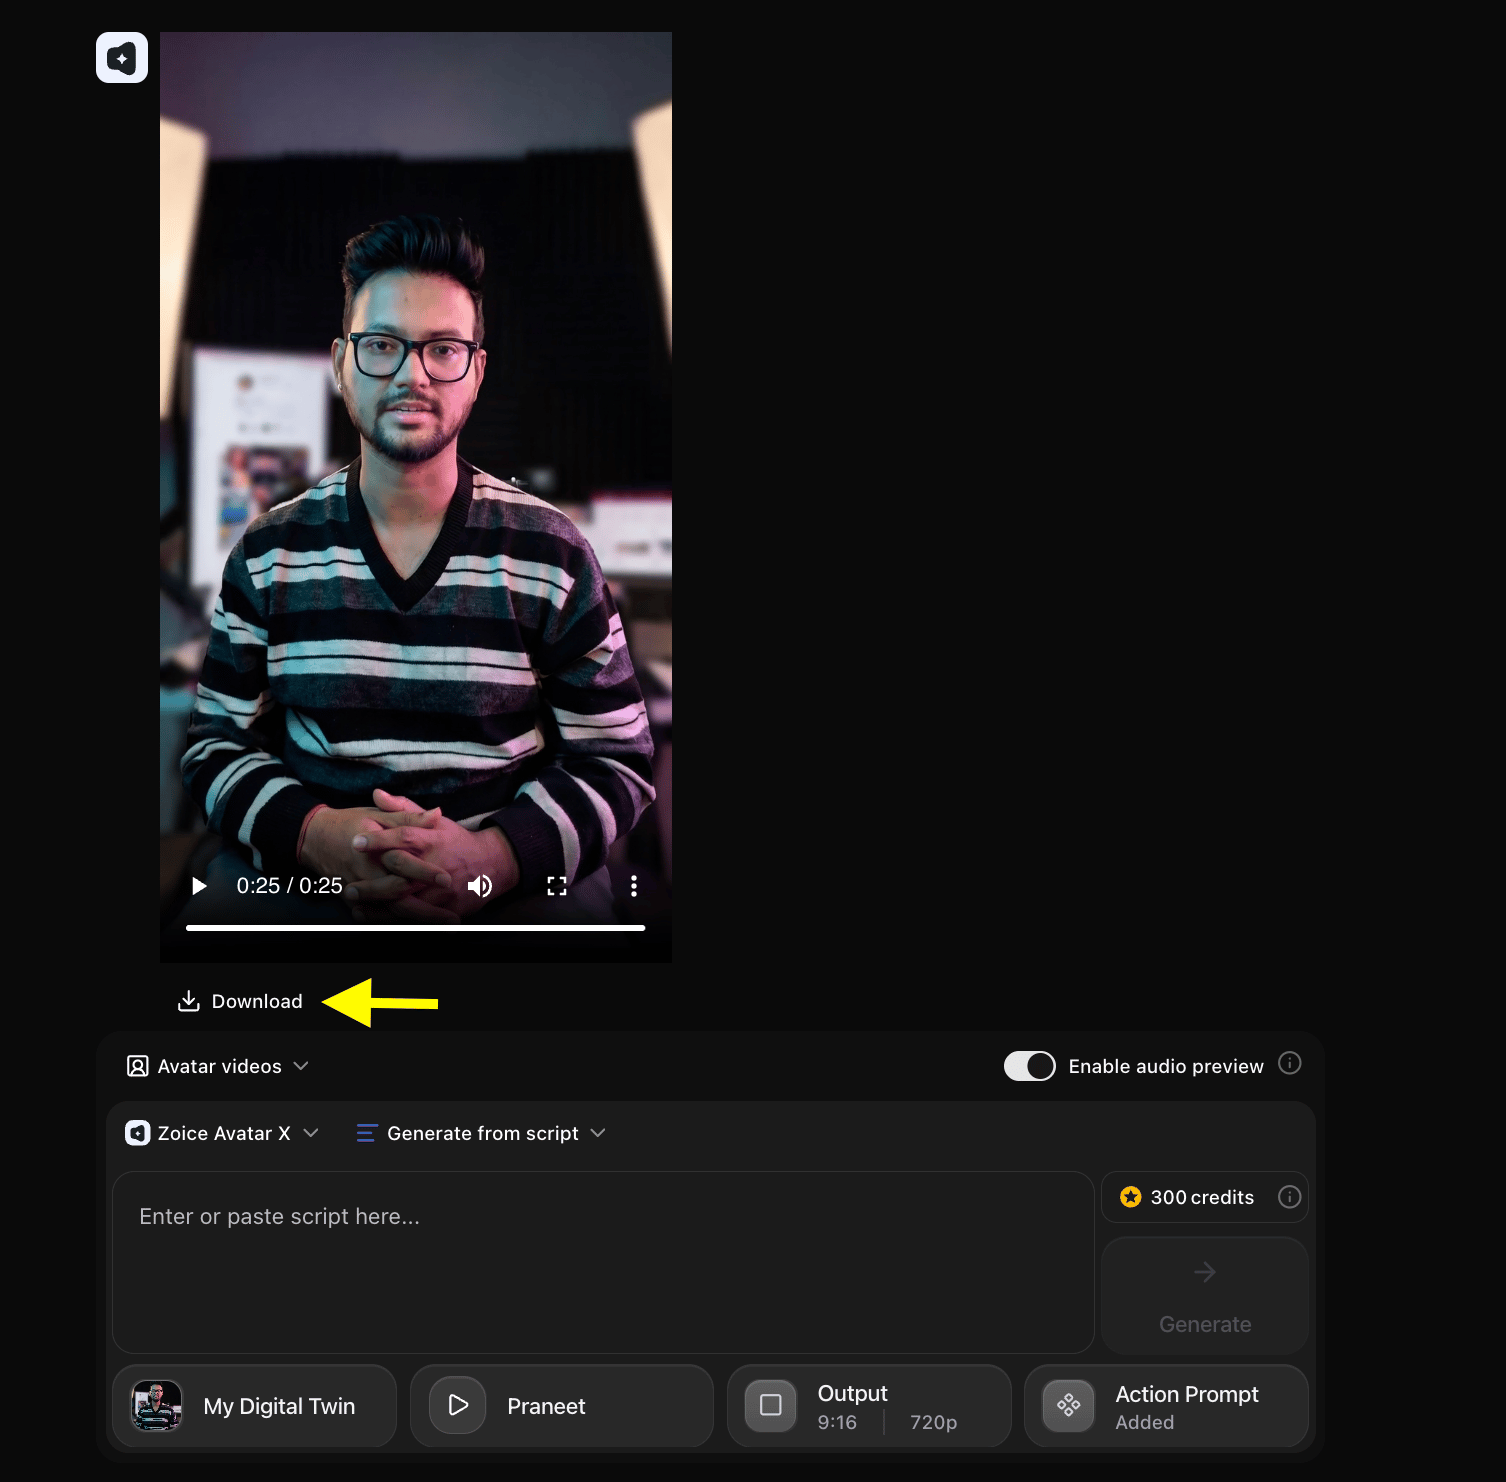This screenshot has height=1482, width=1506.
Task: Download the generated video
Action: (240, 1001)
